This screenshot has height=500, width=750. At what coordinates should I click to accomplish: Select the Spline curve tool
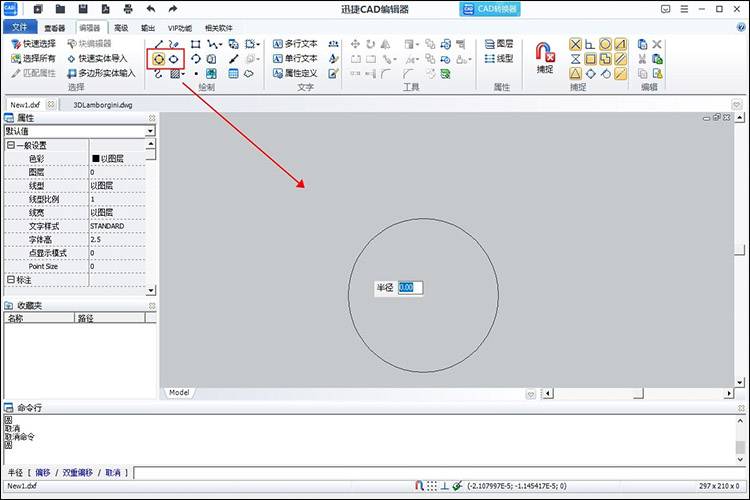[158, 74]
